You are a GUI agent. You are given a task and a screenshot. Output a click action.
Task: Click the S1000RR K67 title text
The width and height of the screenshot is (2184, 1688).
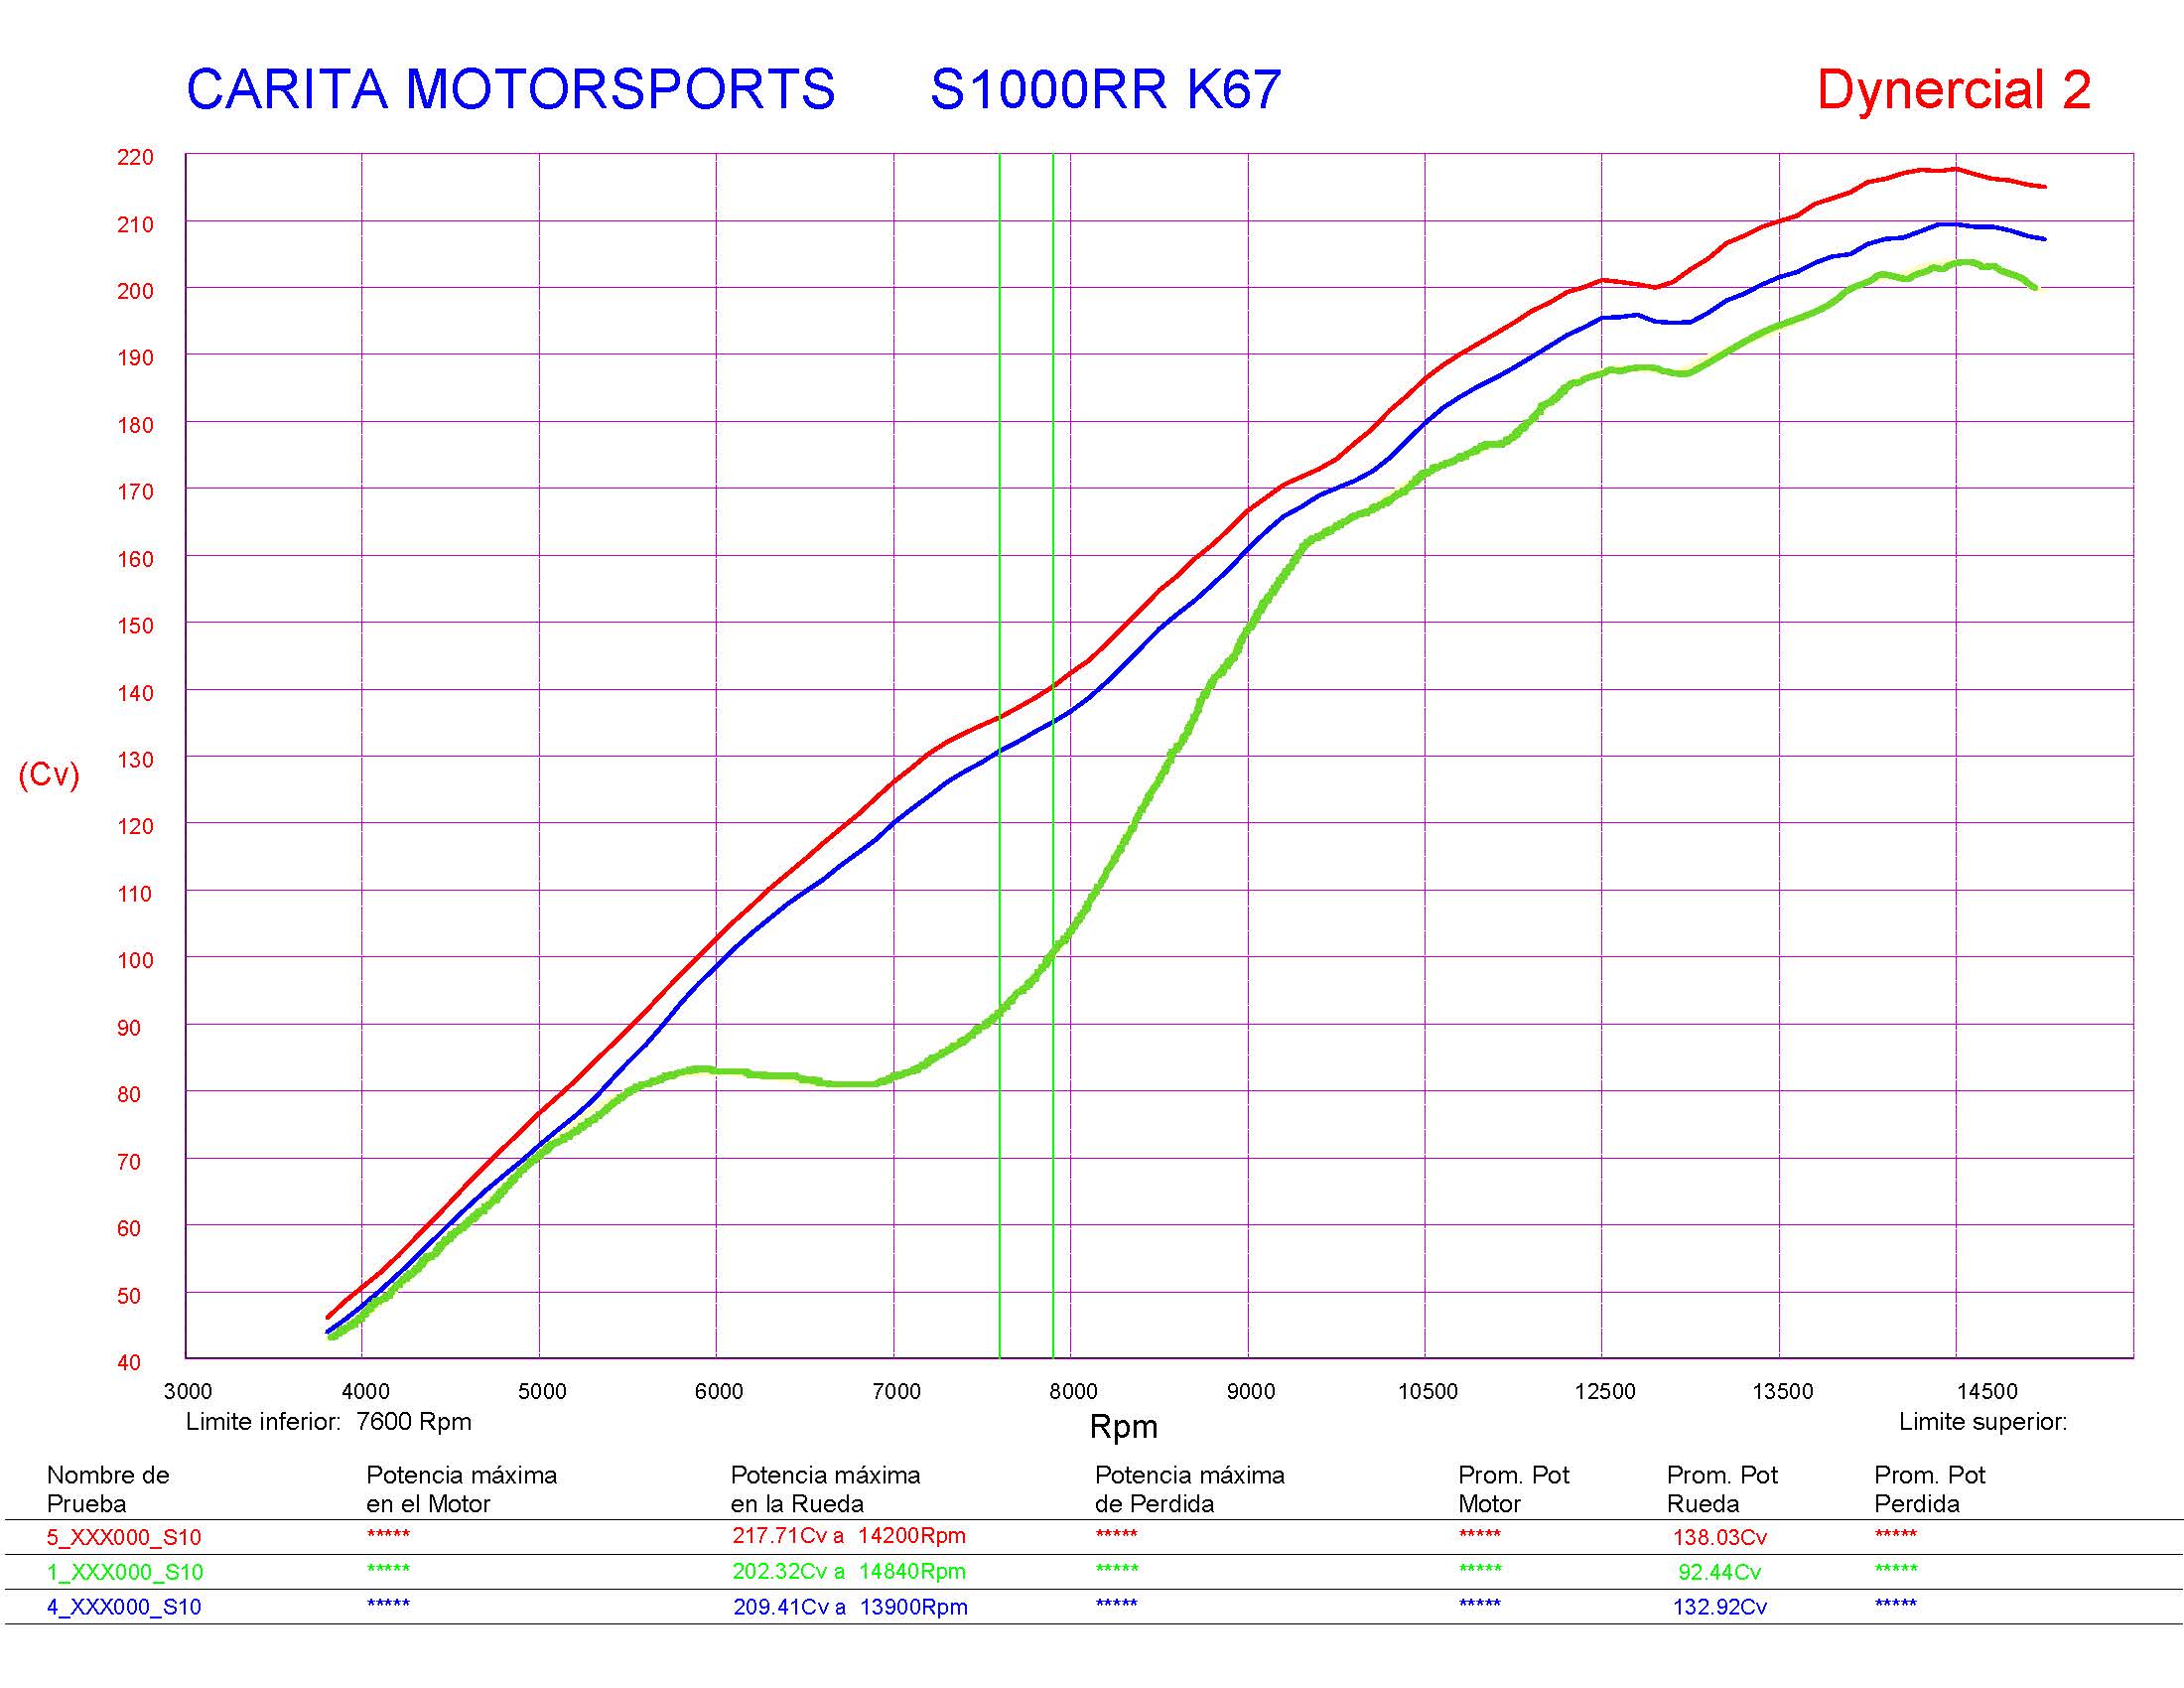point(1105,90)
